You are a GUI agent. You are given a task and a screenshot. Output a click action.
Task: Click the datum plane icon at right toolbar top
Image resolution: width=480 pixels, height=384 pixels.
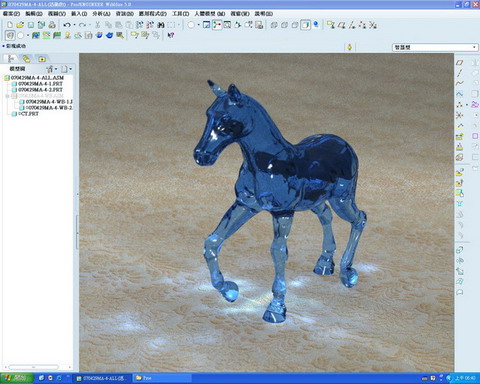pos(460,62)
